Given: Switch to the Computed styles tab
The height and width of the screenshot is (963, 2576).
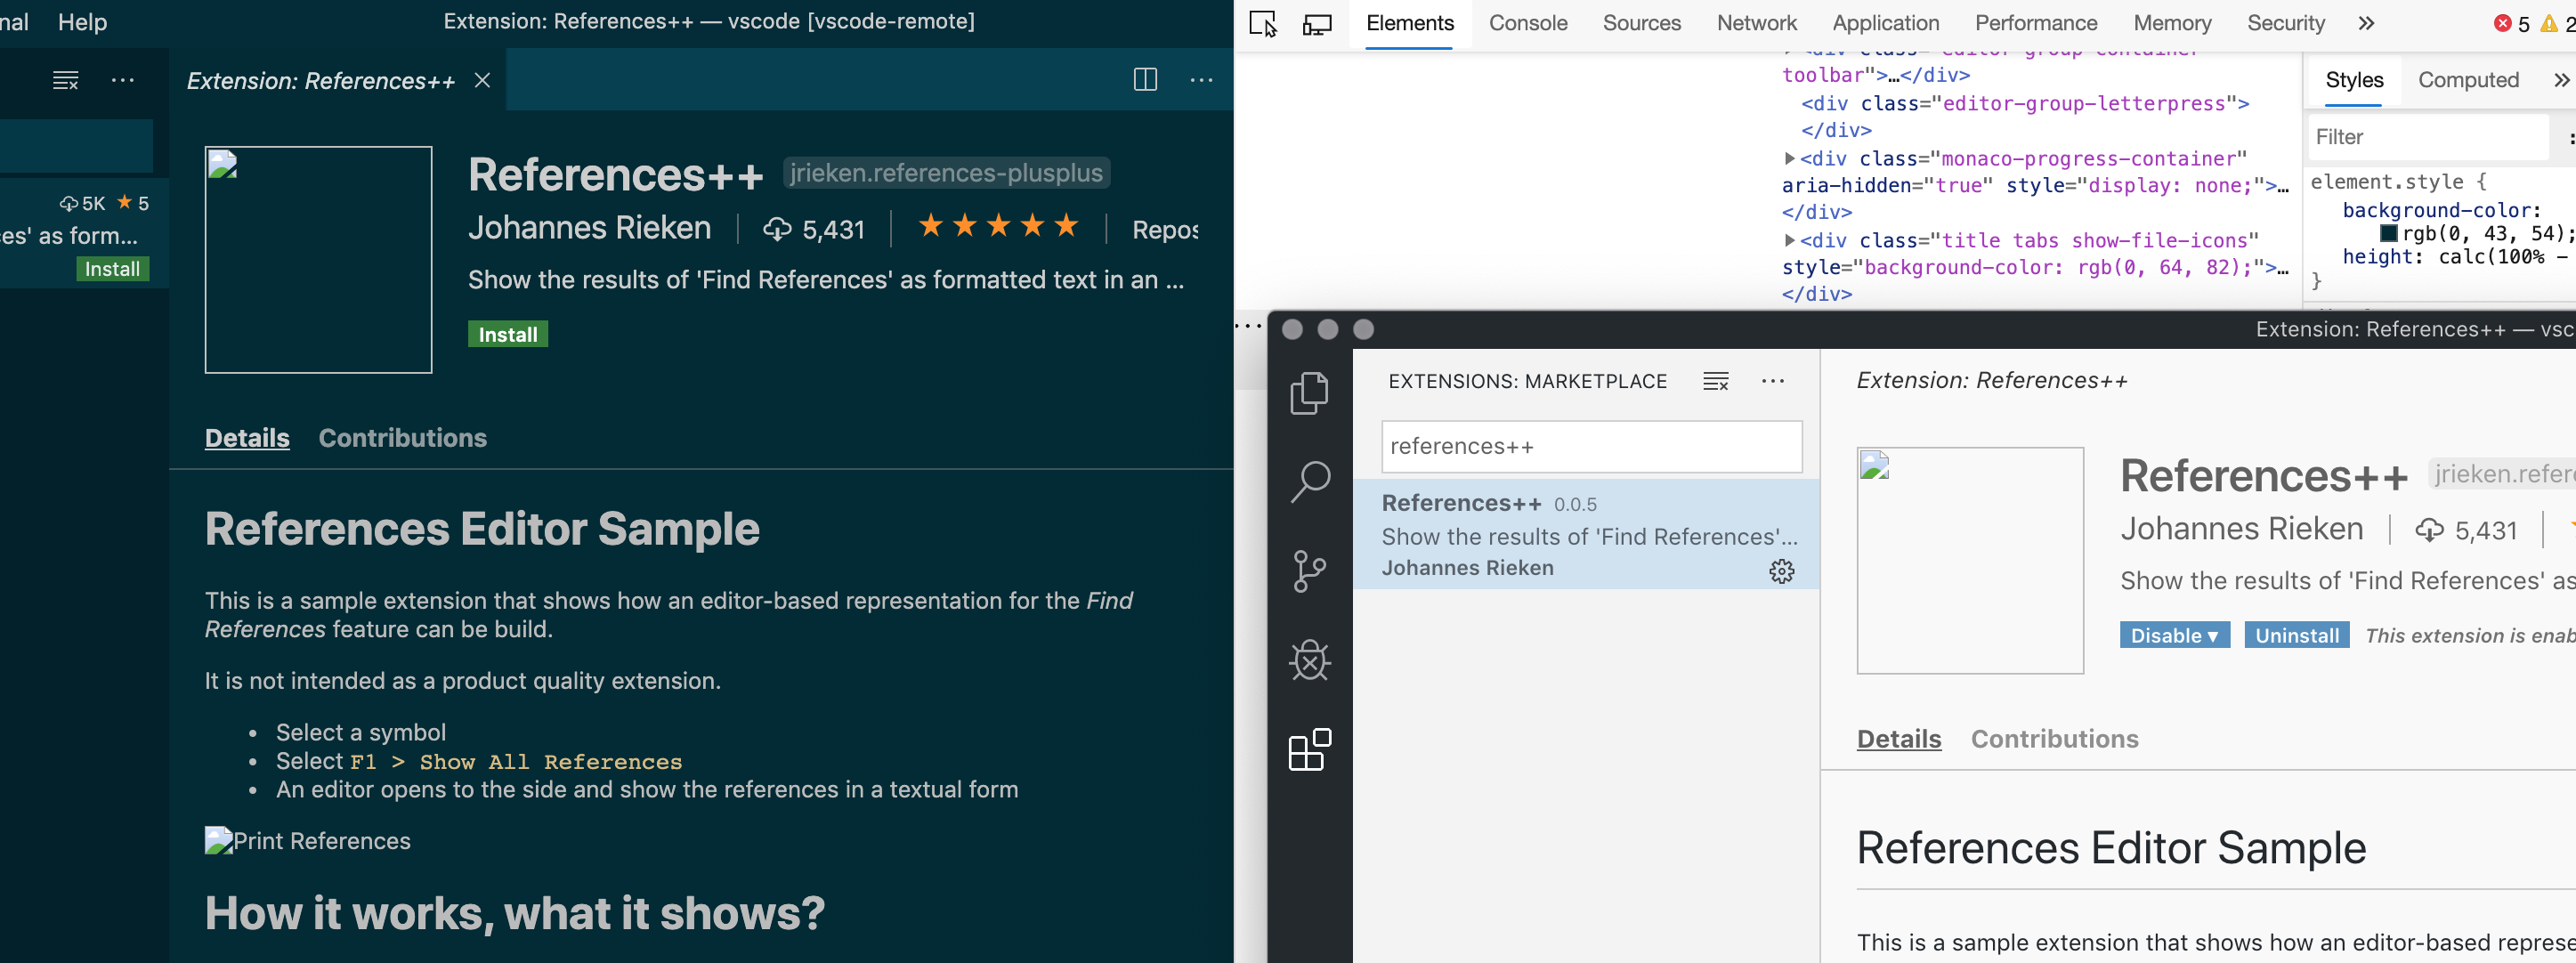Looking at the screenshot, I should tap(2469, 80).
